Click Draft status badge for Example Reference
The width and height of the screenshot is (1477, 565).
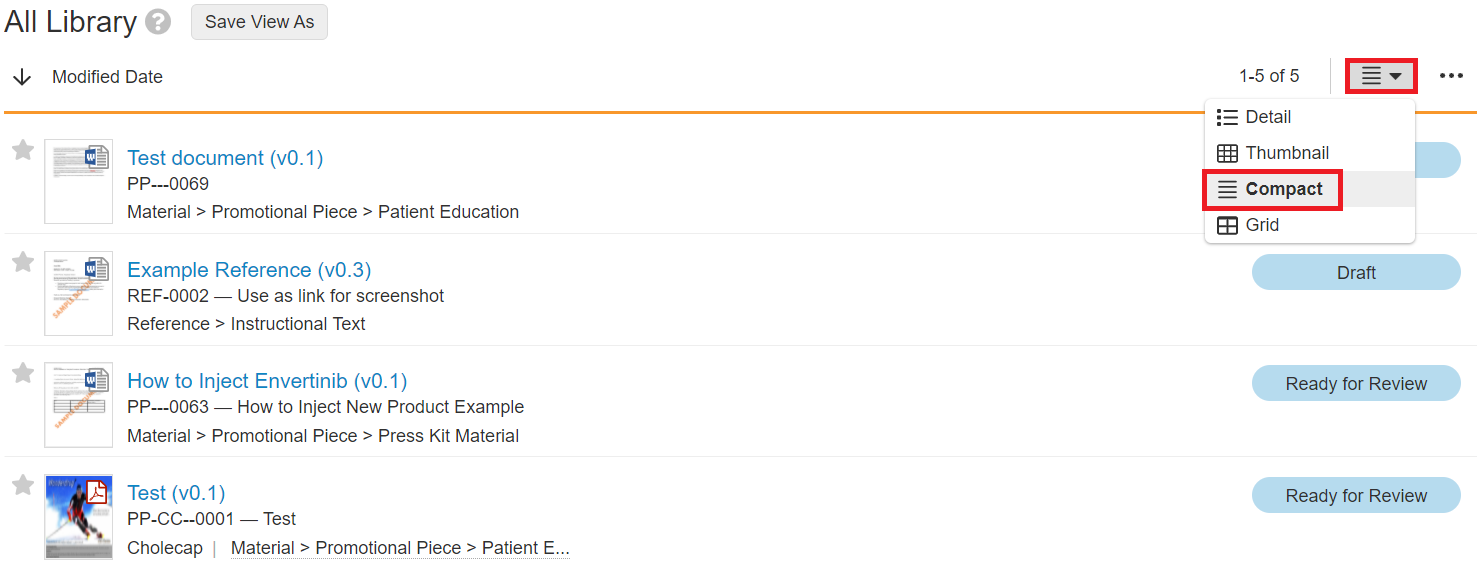1355,272
